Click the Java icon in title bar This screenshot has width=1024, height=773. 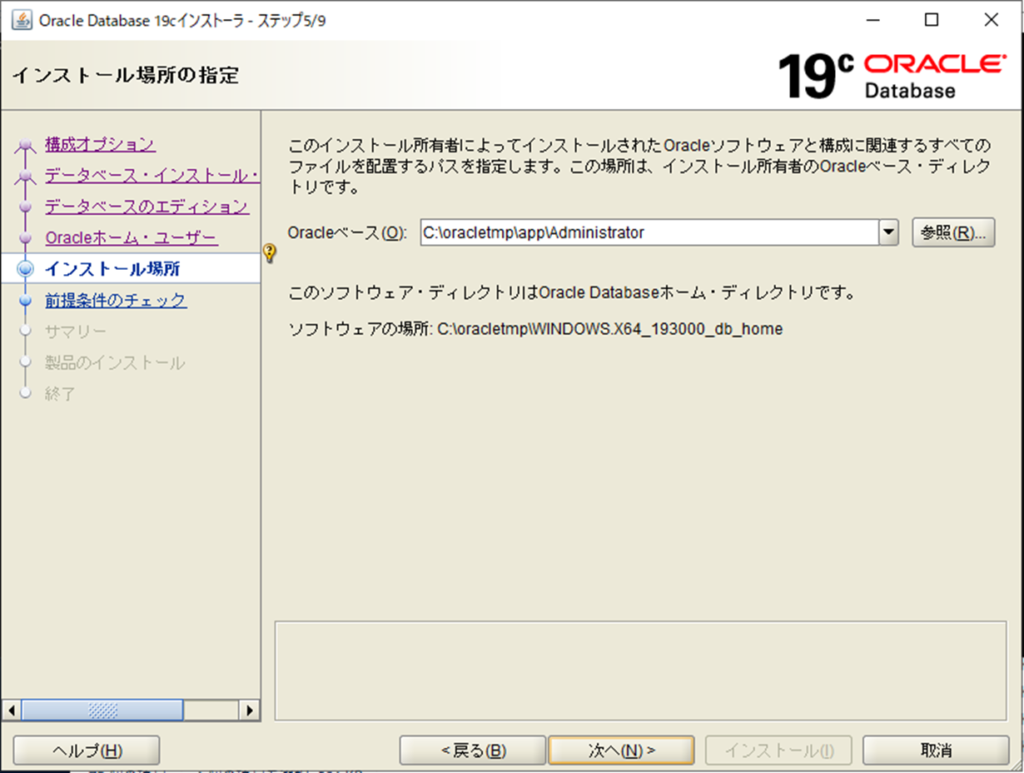pos(20,20)
